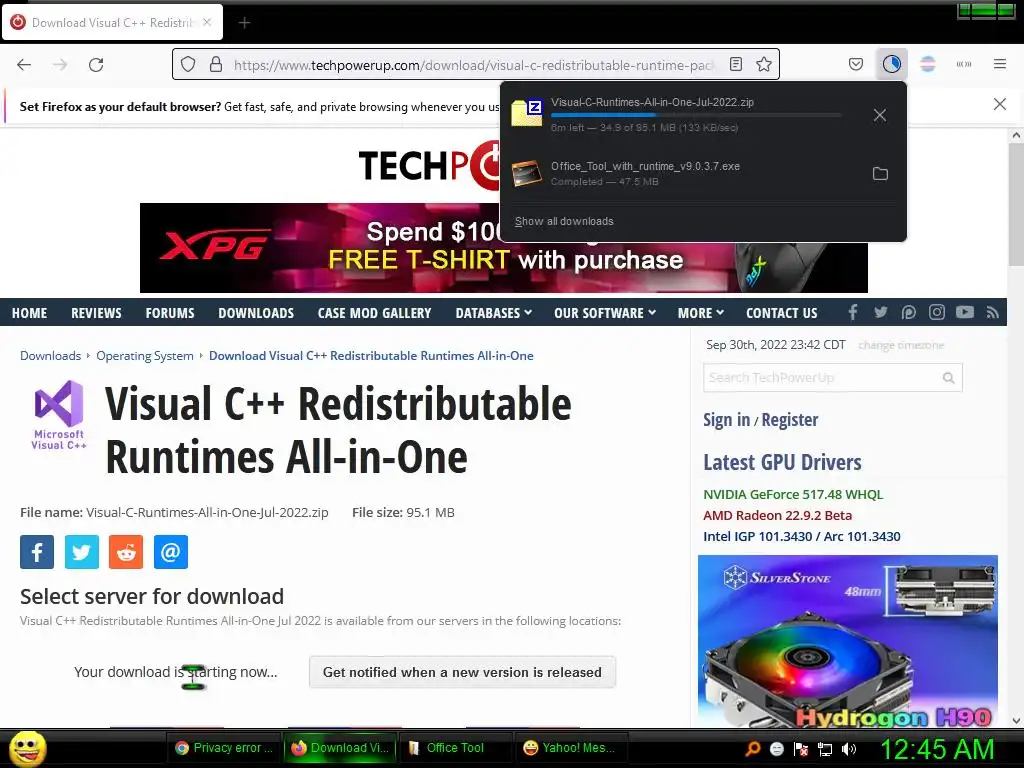Viewport: 1024px width, 768px height.
Task: Open a new browser tab
Action: coord(244,23)
